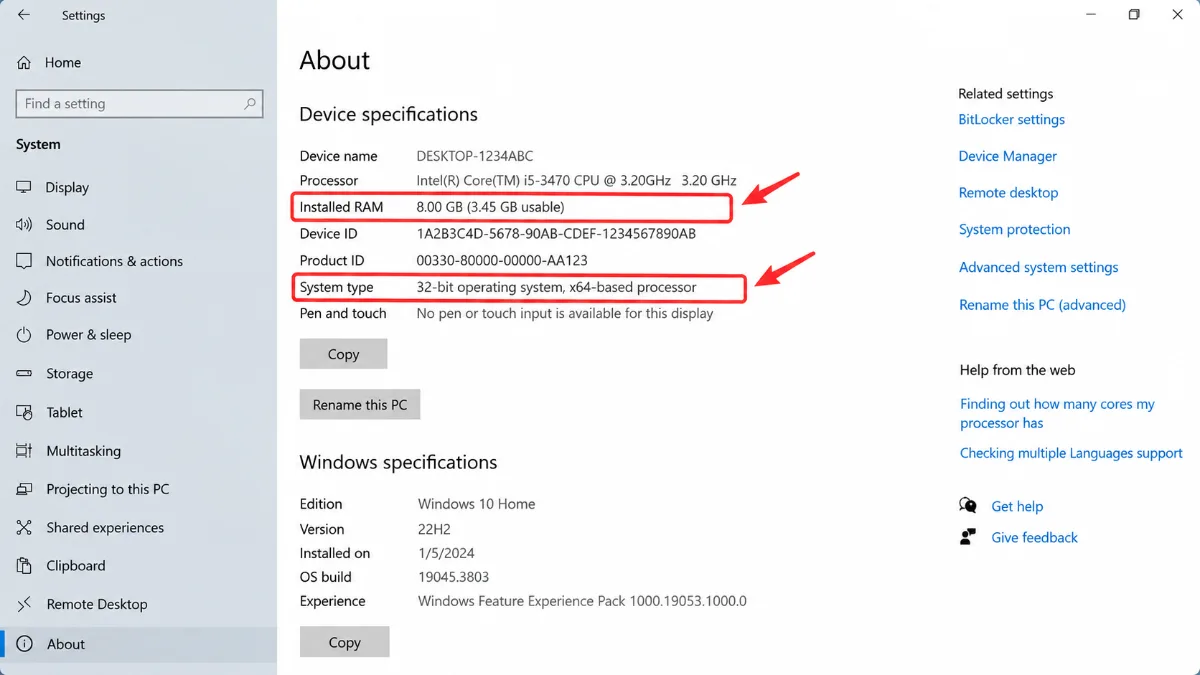Click the Windows Feature Experience Pack text
Image resolution: width=1200 pixels, height=675 pixels.
click(582, 601)
